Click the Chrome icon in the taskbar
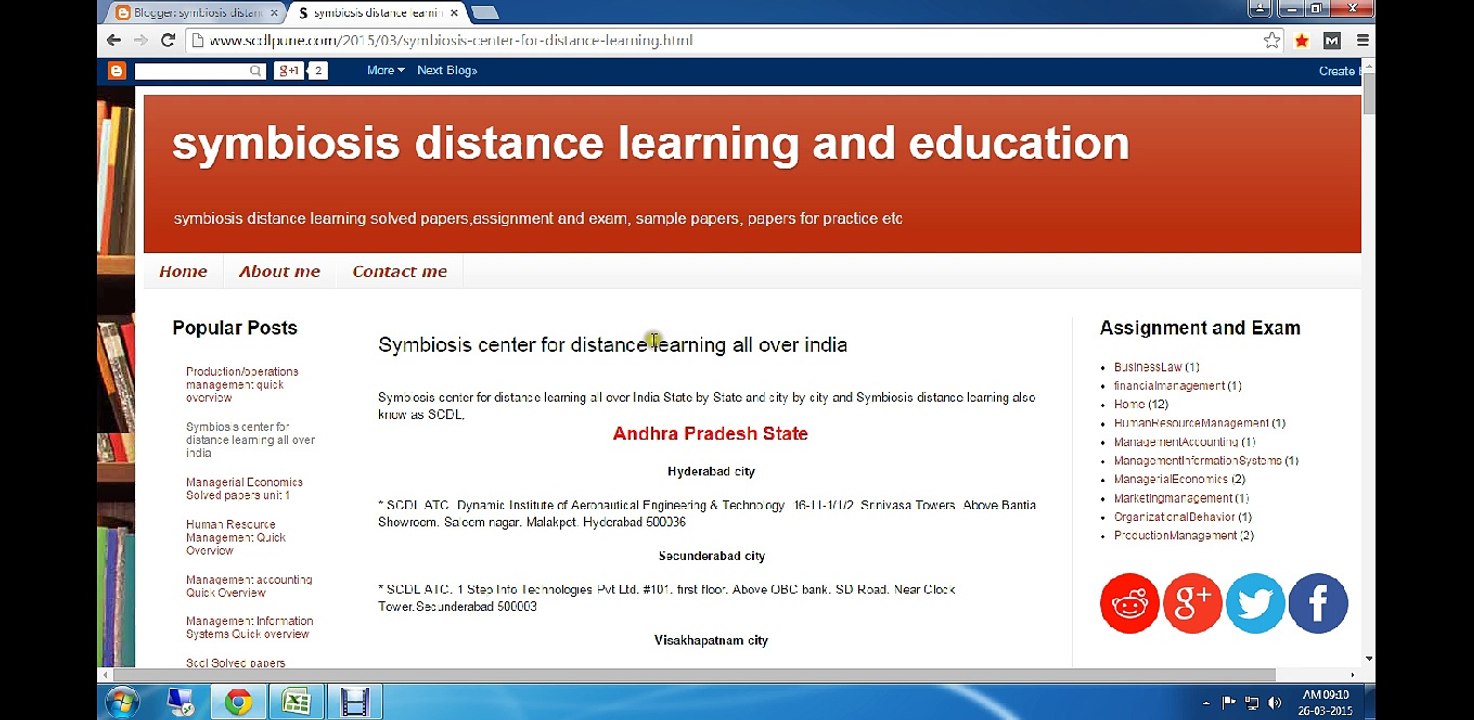 tap(238, 702)
